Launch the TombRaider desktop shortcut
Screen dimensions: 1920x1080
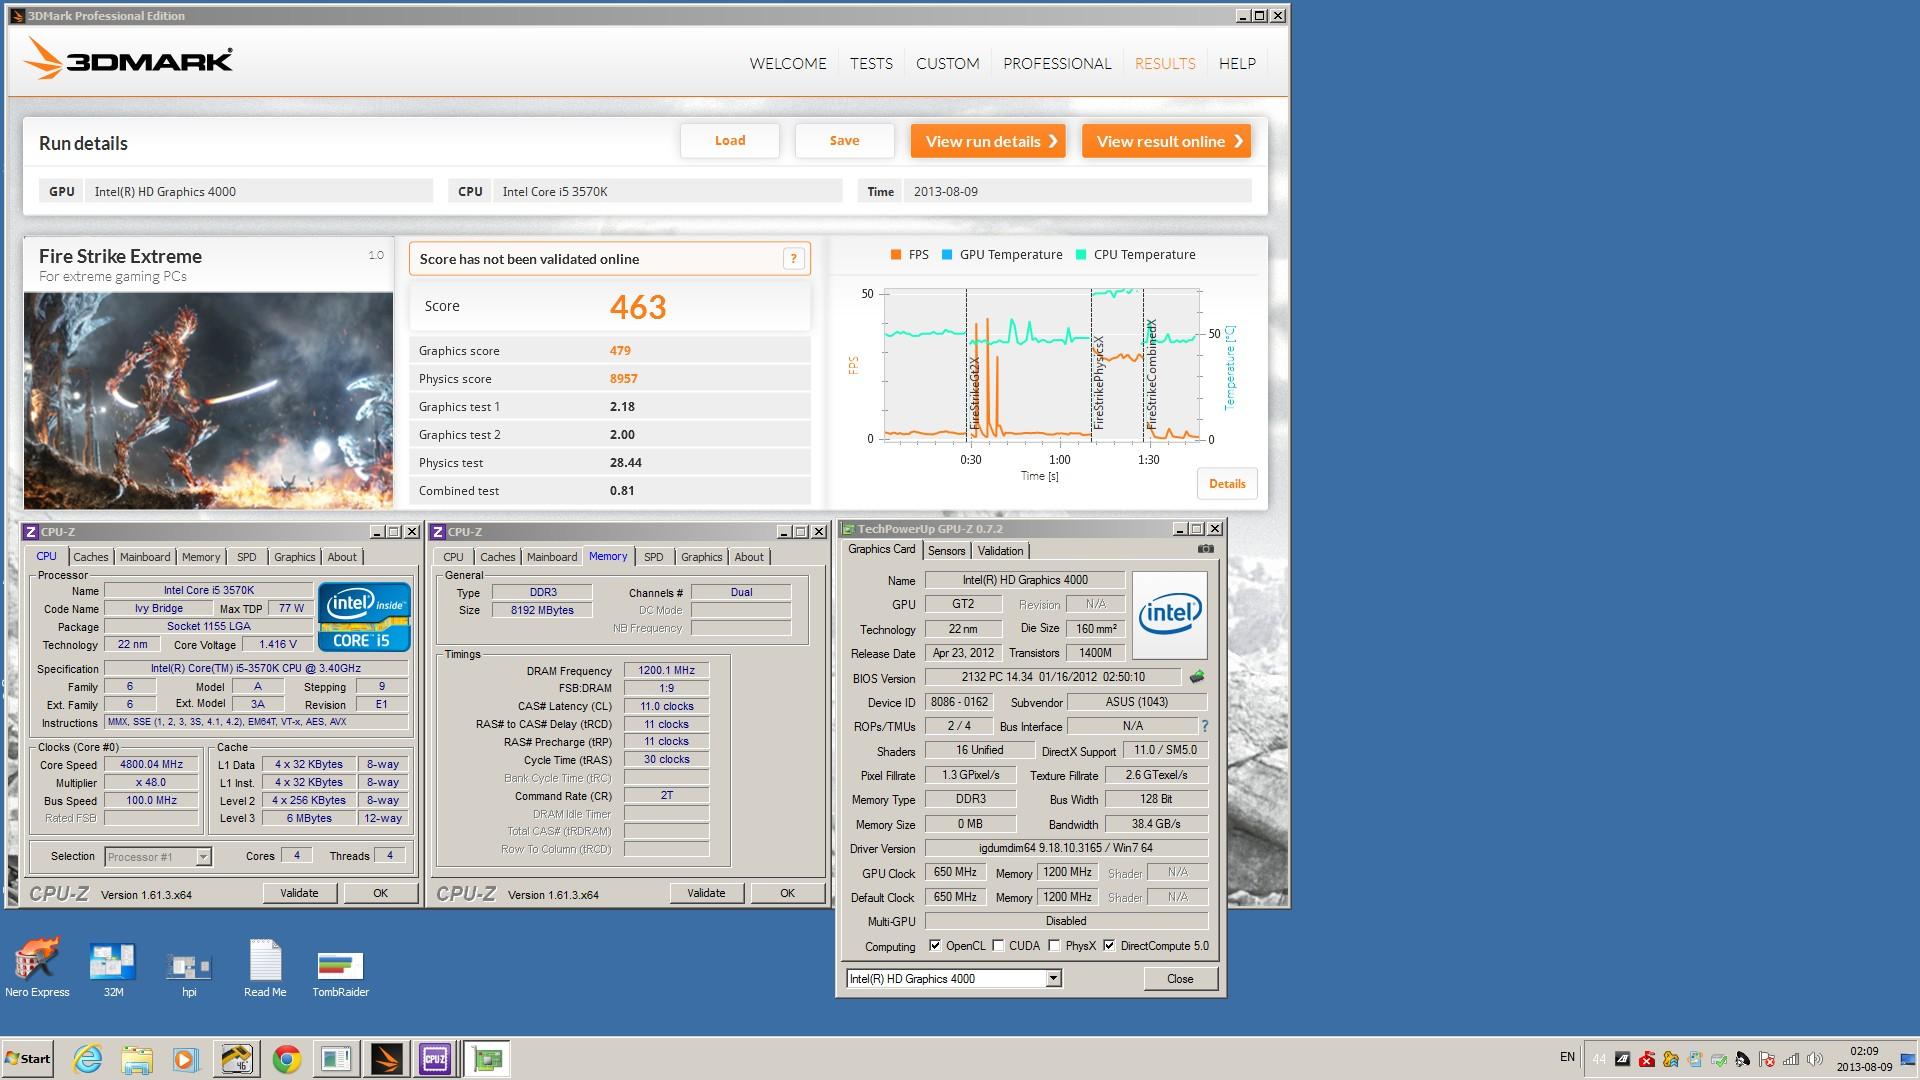click(340, 972)
